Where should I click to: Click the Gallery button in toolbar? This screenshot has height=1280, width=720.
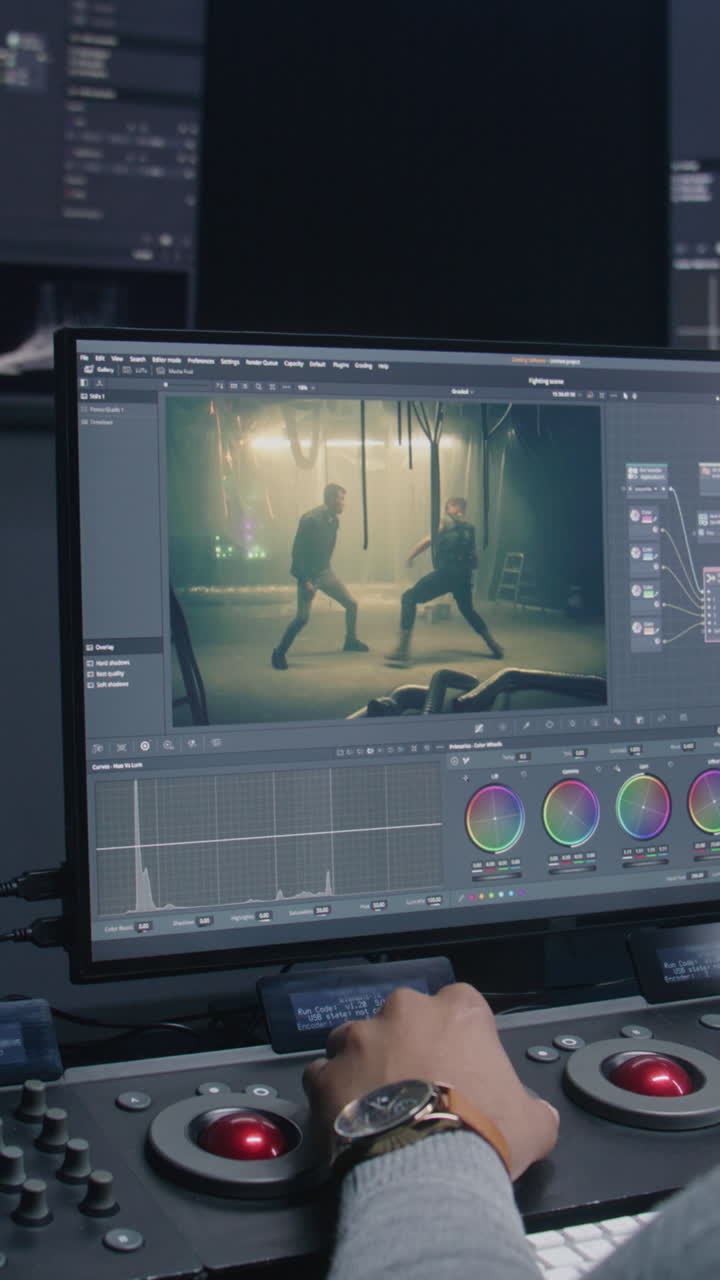pos(98,370)
